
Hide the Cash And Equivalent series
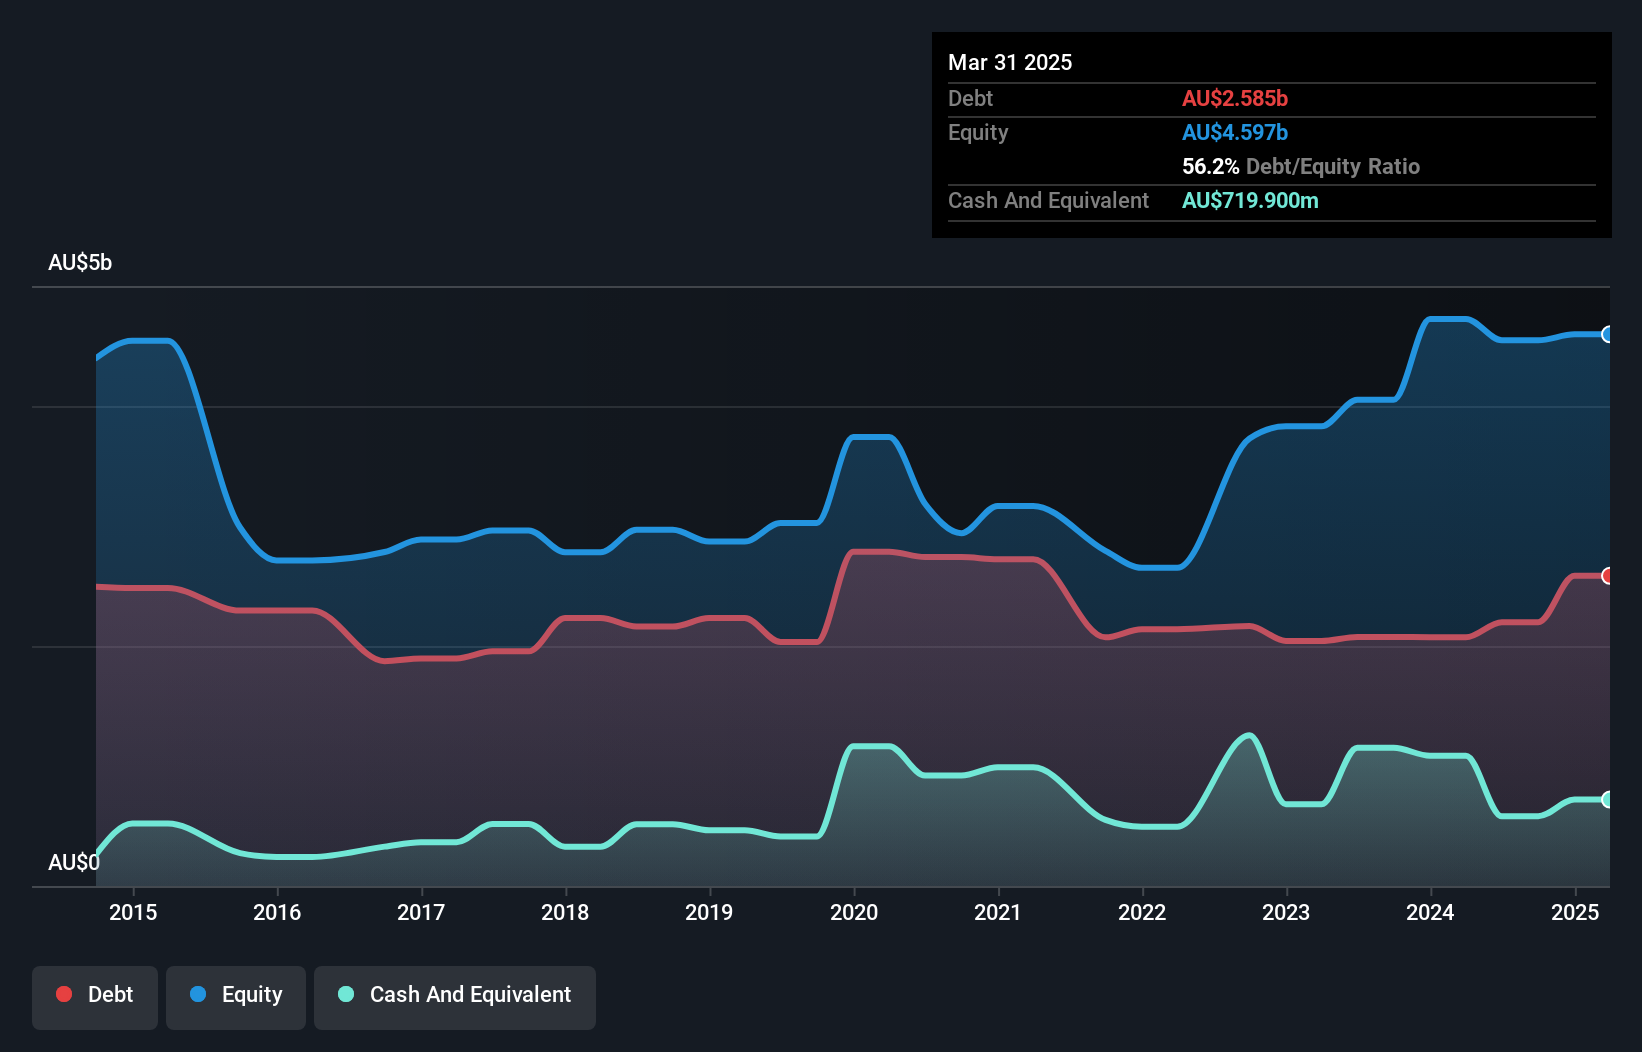[x=455, y=995]
